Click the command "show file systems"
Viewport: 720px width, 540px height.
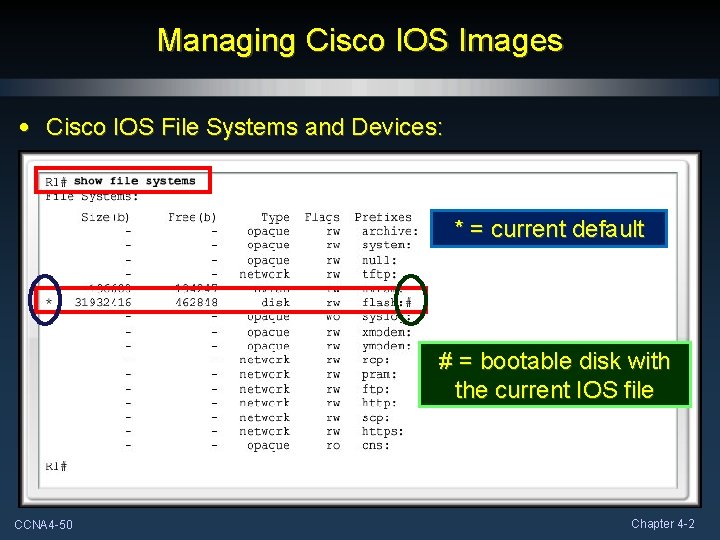[135, 181]
